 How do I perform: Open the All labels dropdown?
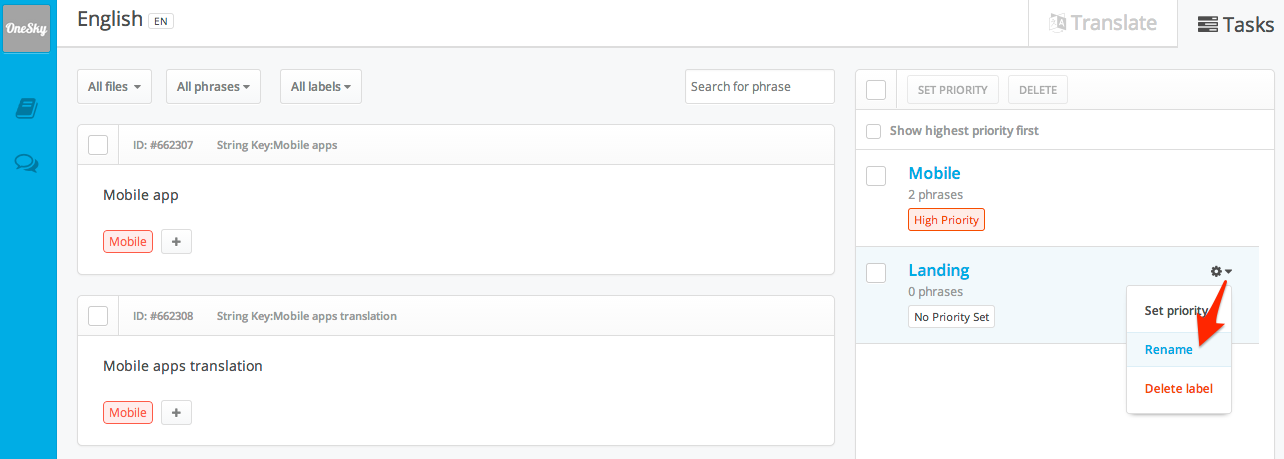pyautogui.click(x=321, y=87)
